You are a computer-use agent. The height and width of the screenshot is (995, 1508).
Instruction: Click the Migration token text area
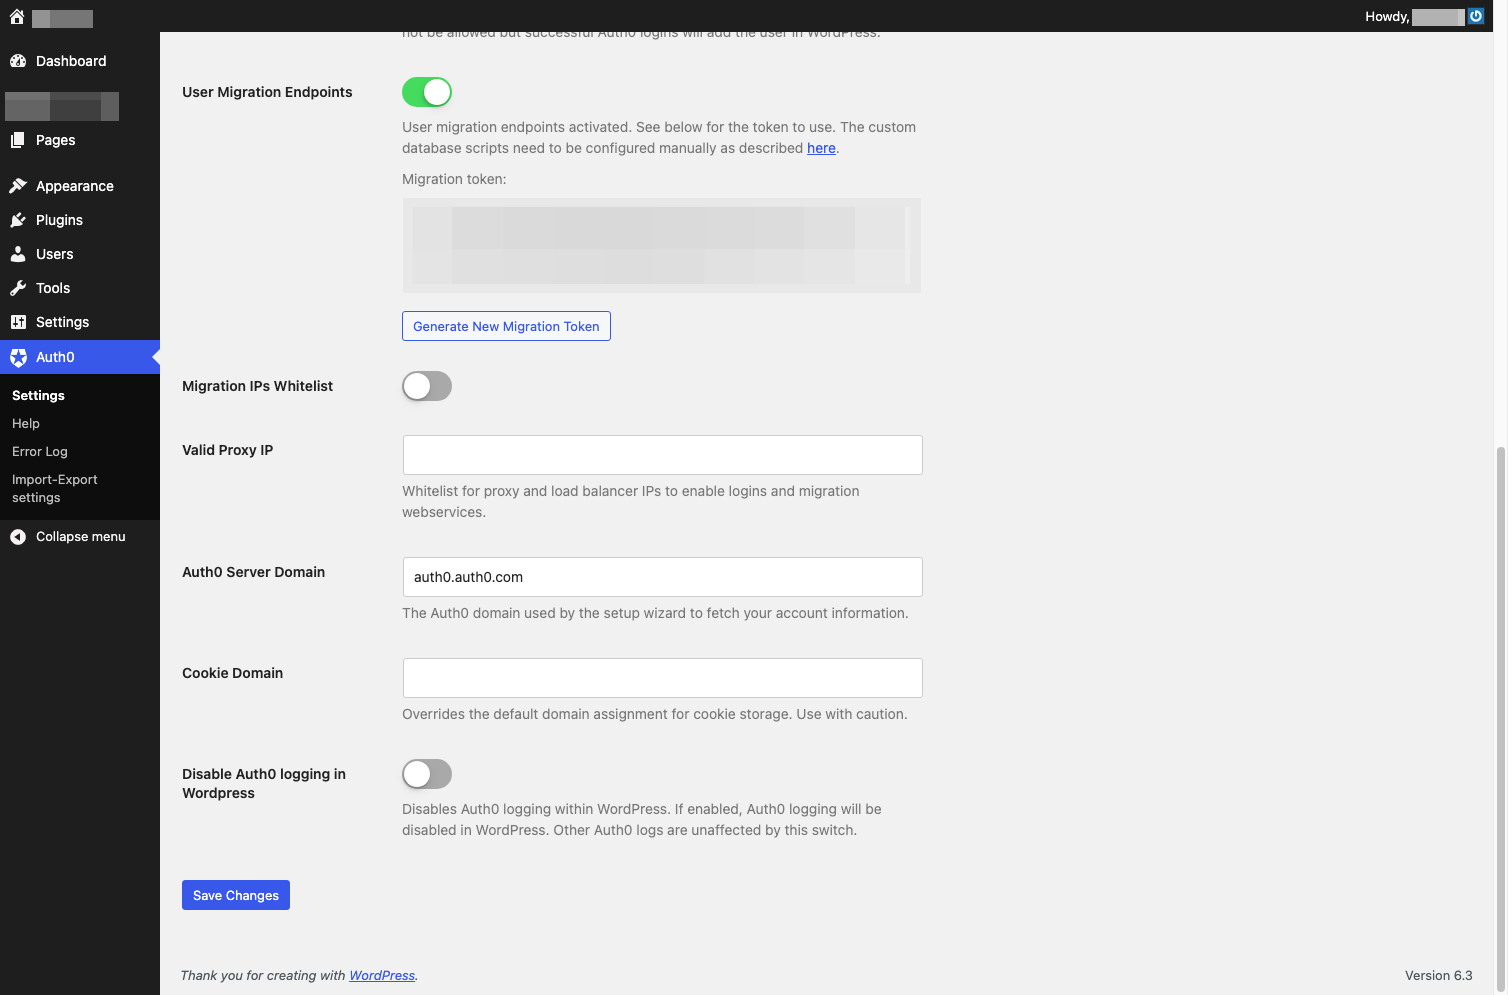click(x=662, y=245)
